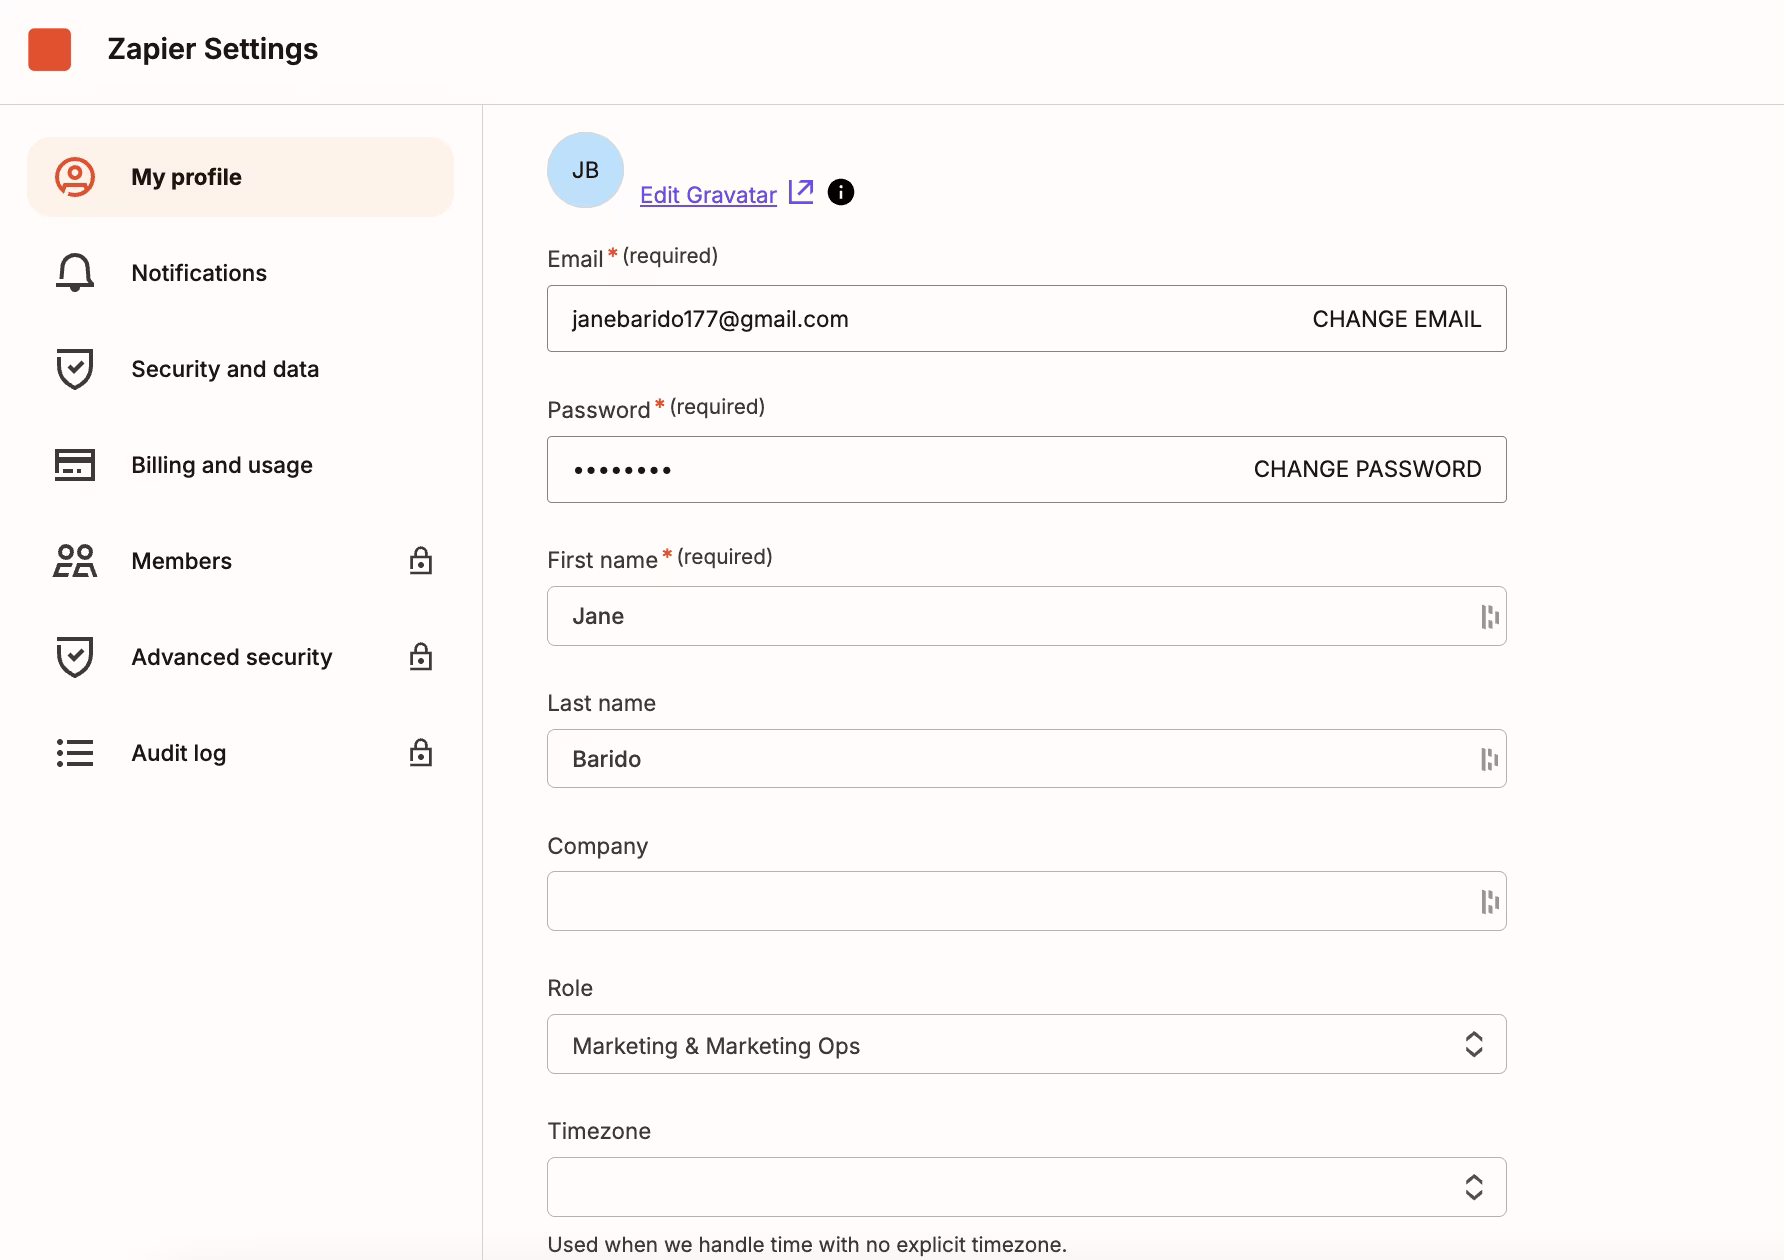Viewport: 1784px width, 1260px height.
Task: Click the external link icon beside Edit Gravatar
Action: point(801,192)
